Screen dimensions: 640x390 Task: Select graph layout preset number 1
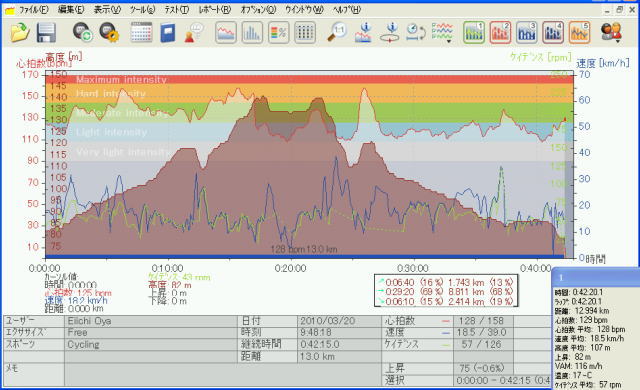point(474,32)
